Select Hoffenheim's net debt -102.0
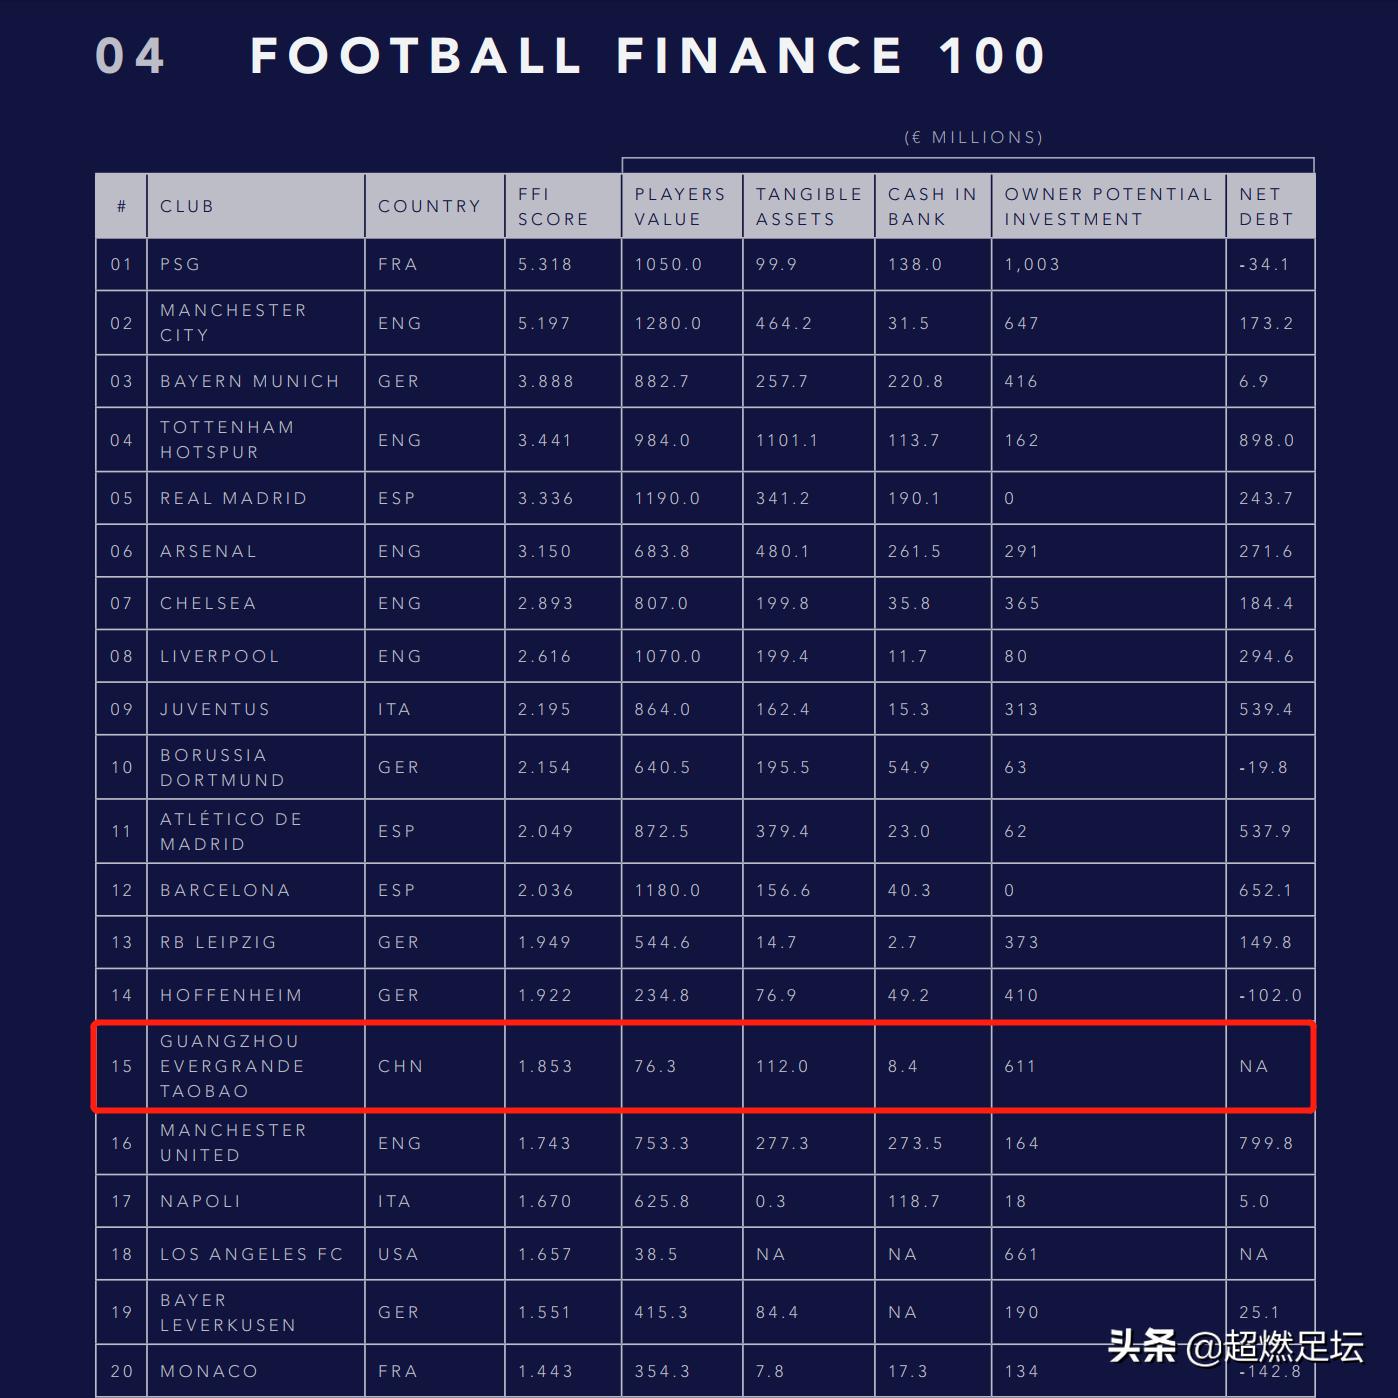This screenshot has height=1398, width=1398. [x=1270, y=995]
